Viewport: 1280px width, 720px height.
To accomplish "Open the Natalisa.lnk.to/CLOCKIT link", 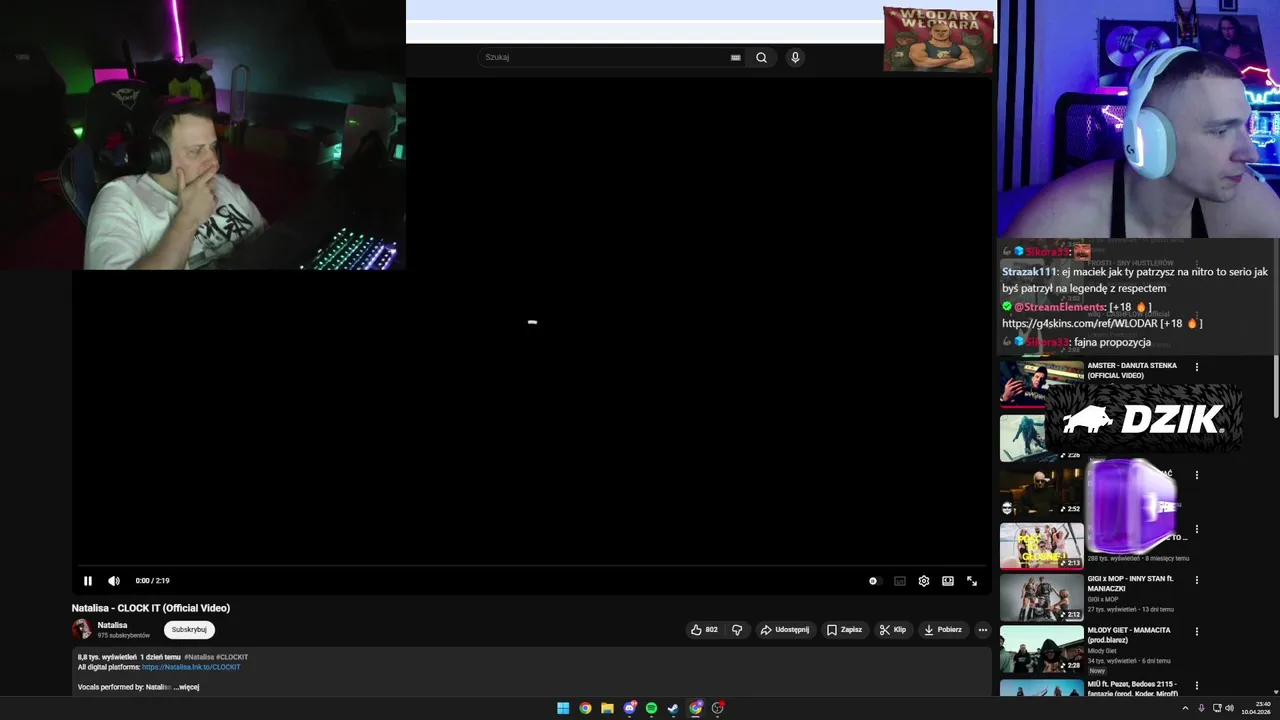I will click(191, 667).
